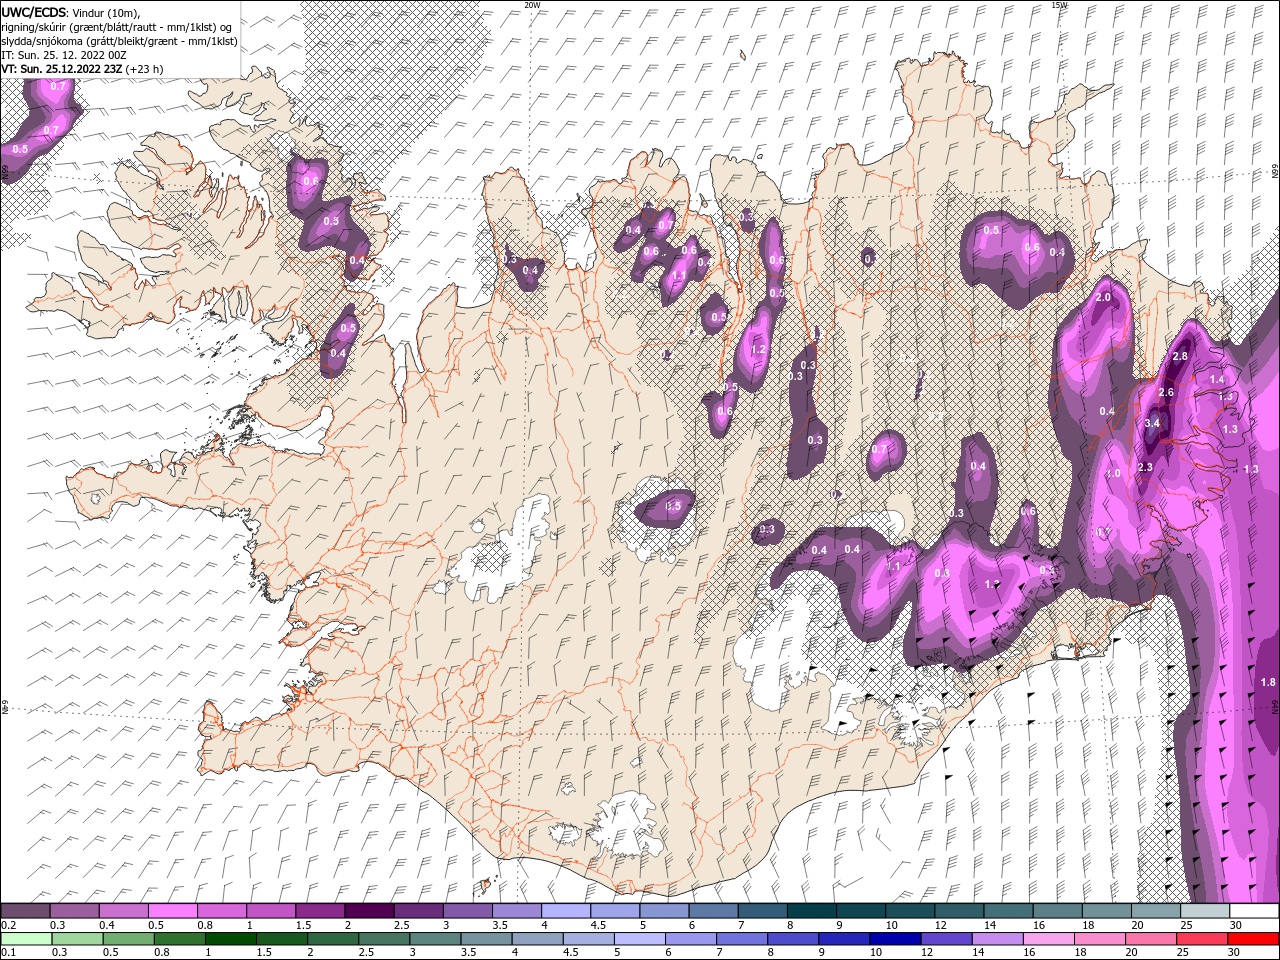
Task: Click the '2.5' label in the lower legend
Action: click(x=366, y=952)
